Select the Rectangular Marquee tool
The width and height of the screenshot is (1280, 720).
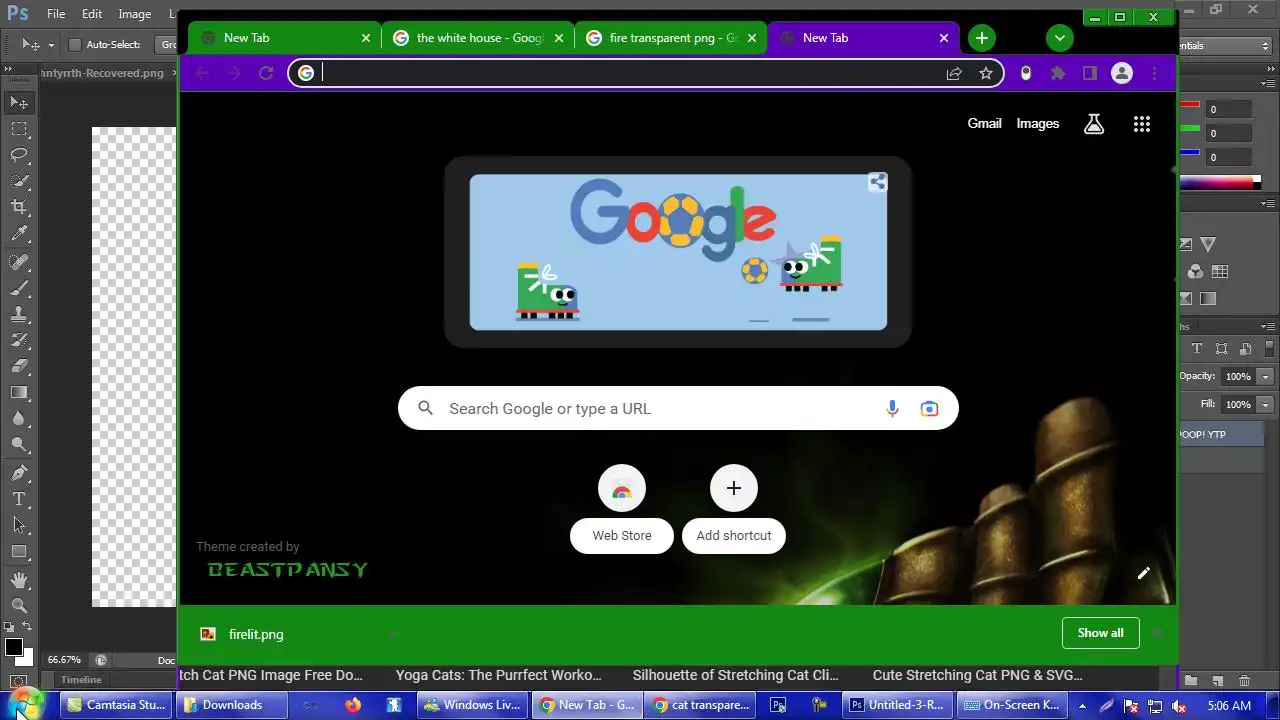(19, 129)
